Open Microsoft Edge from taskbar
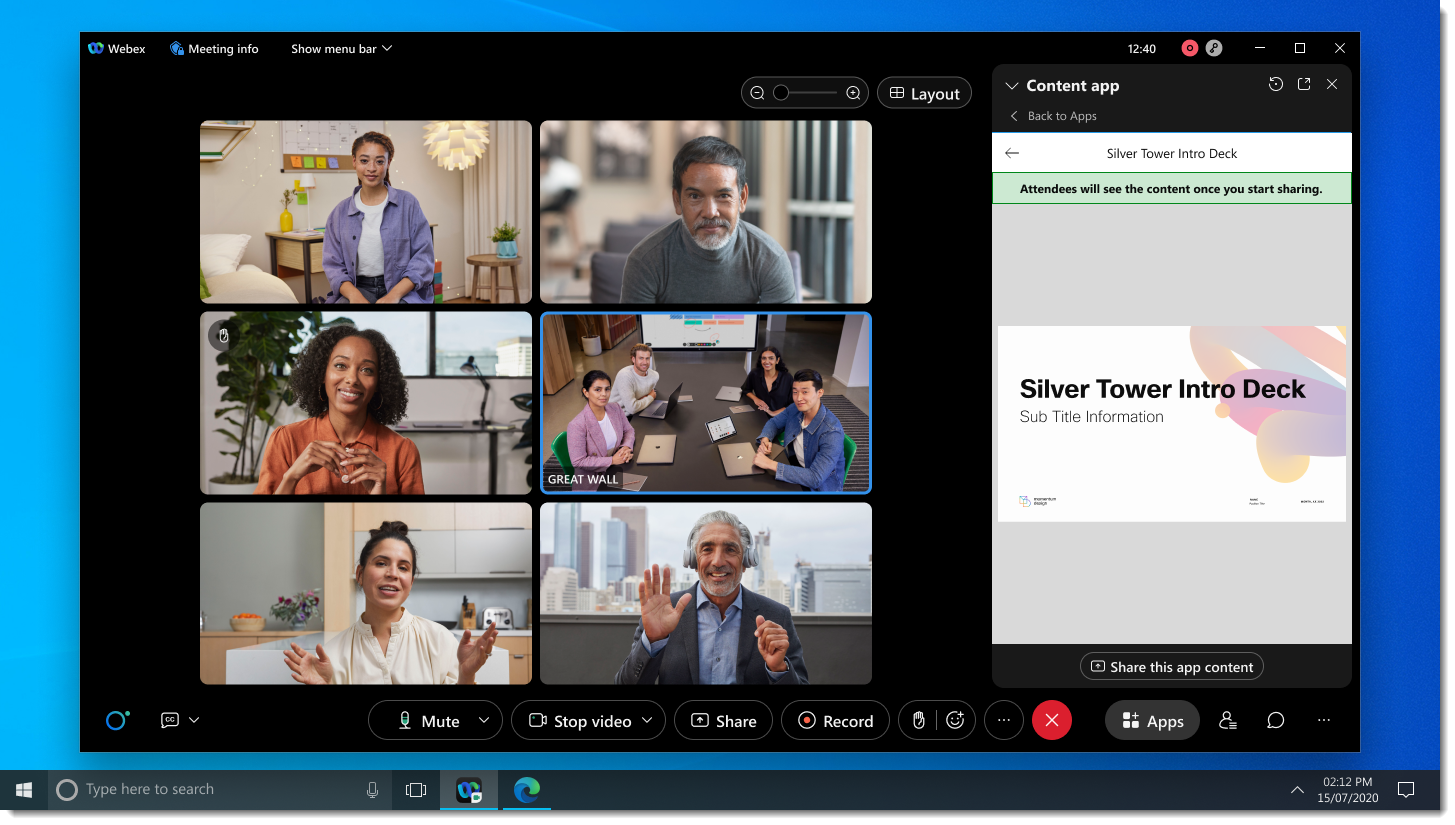Screen dimensions: 1455x825 pos(527,790)
